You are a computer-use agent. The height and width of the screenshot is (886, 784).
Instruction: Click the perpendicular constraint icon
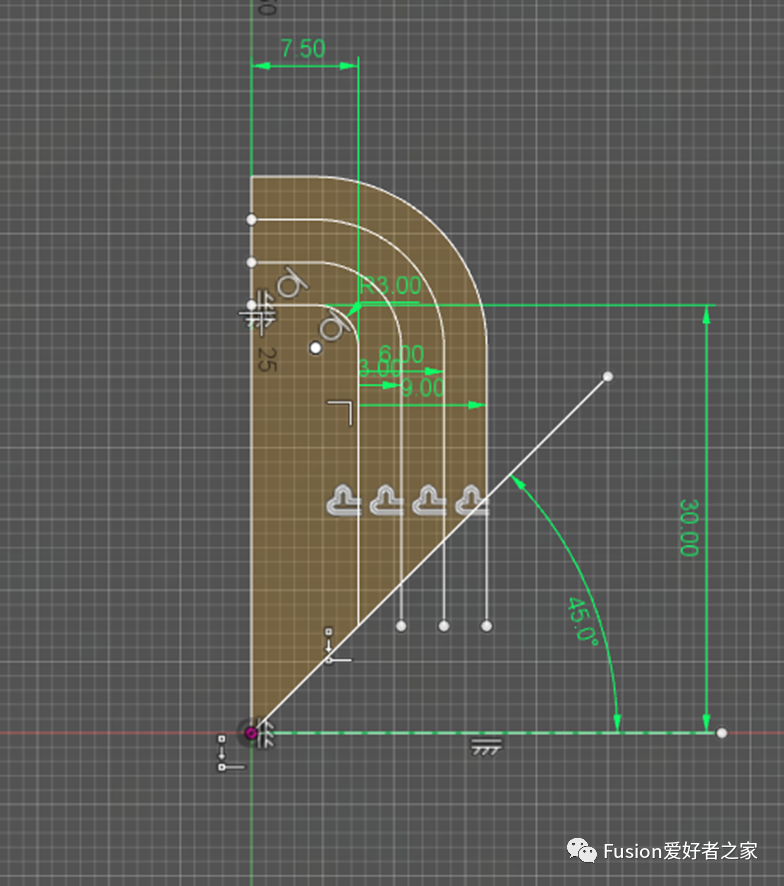341,411
